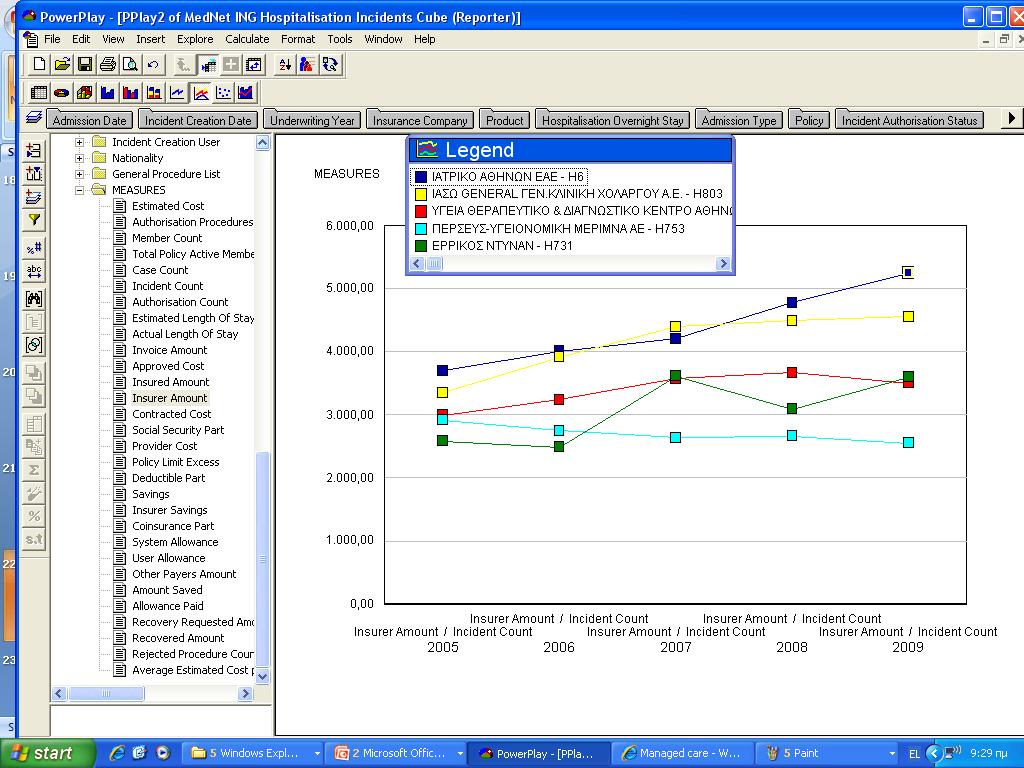
Task: Switch to the Paint taskbar button
Action: point(828,753)
